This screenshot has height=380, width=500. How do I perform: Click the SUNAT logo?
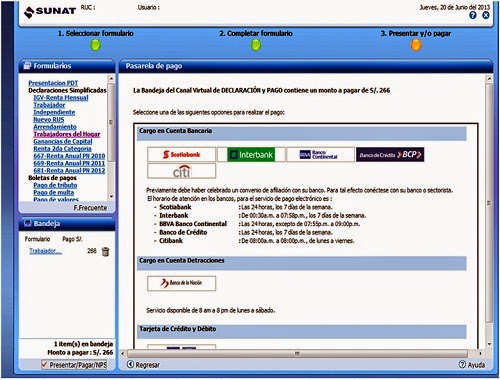click(50, 11)
